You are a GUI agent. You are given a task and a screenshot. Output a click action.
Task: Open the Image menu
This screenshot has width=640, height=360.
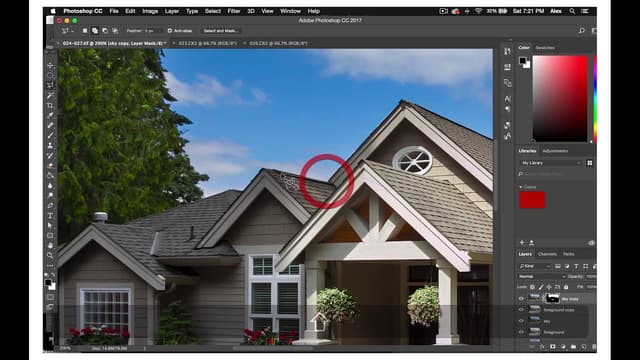point(150,11)
